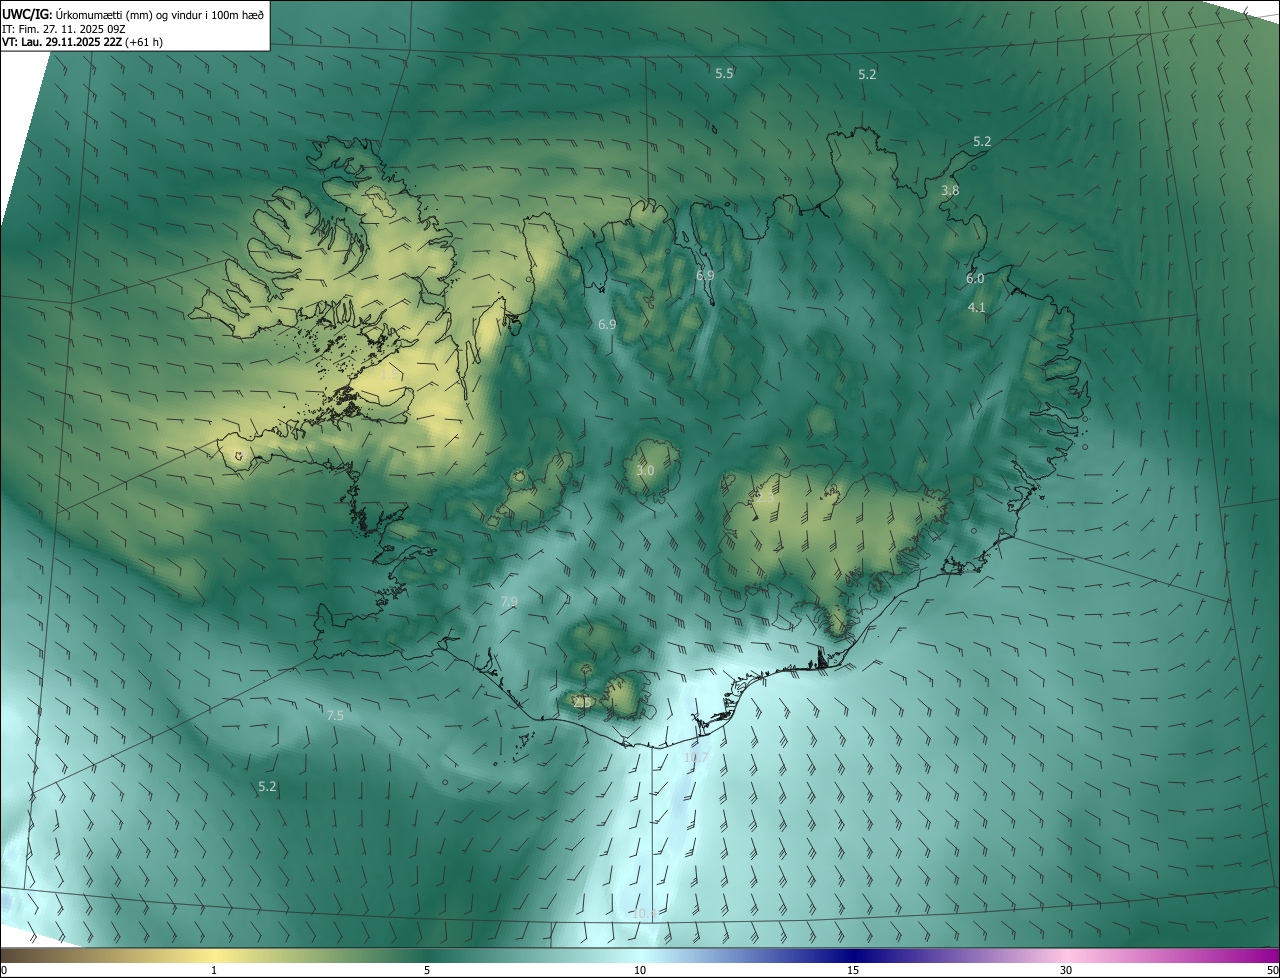Viewport: 1280px width, 978px height.
Task: Click the 7.9 value label
Action: click(509, 602)
